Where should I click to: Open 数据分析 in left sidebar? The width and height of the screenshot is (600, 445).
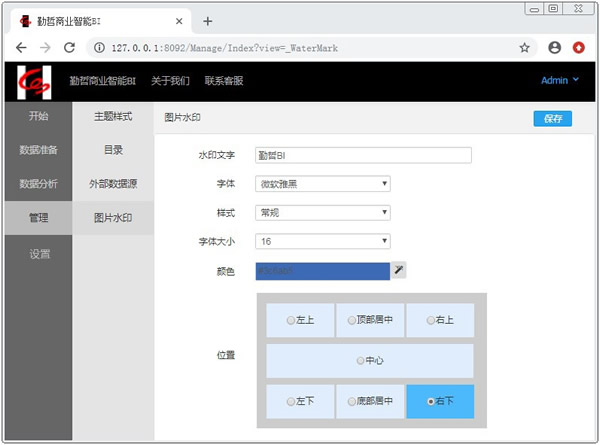[37, 183]
